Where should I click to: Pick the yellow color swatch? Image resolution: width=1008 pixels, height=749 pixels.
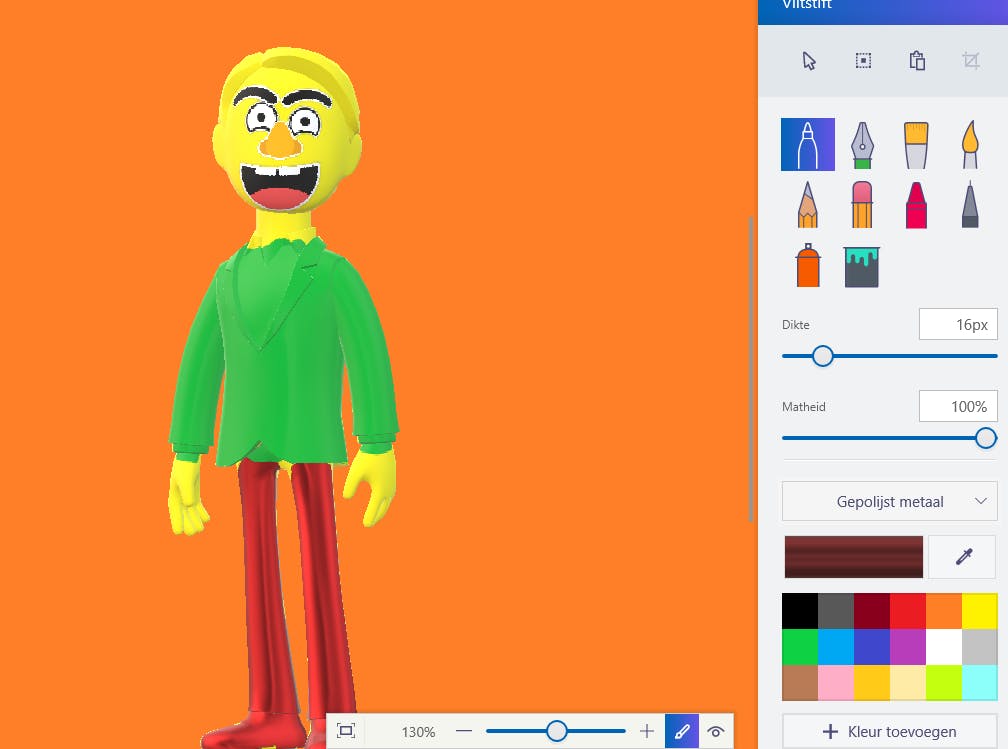980,611
